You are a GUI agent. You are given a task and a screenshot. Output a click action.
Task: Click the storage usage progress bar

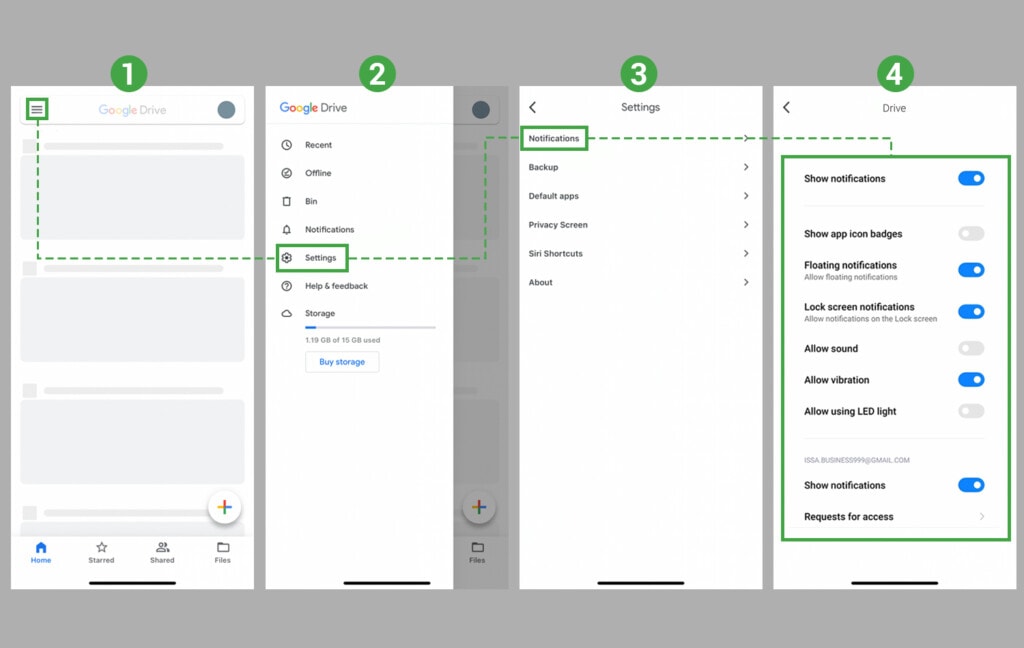(370, 327)
